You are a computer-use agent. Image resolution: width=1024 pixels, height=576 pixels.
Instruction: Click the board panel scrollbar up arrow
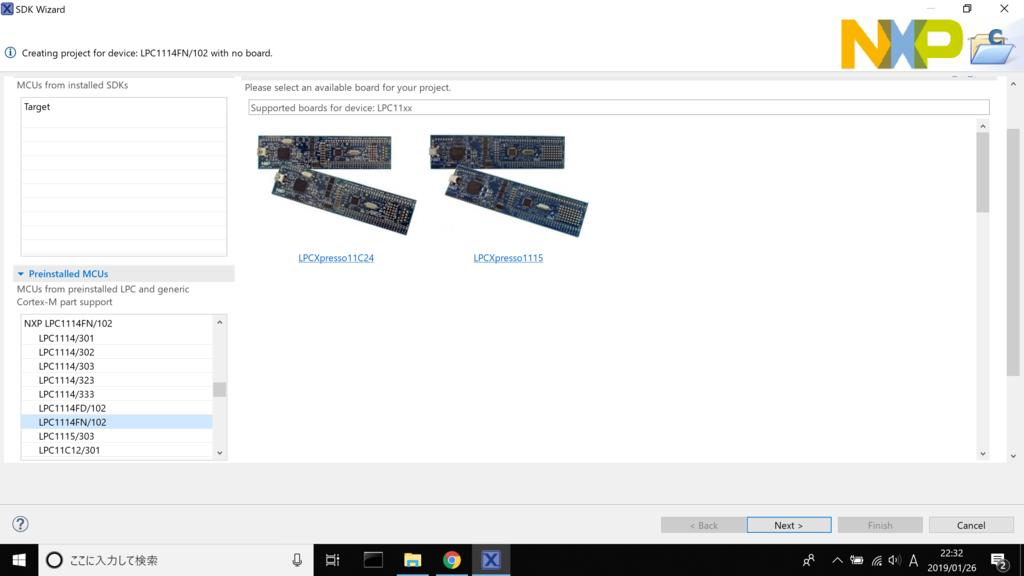983,126
